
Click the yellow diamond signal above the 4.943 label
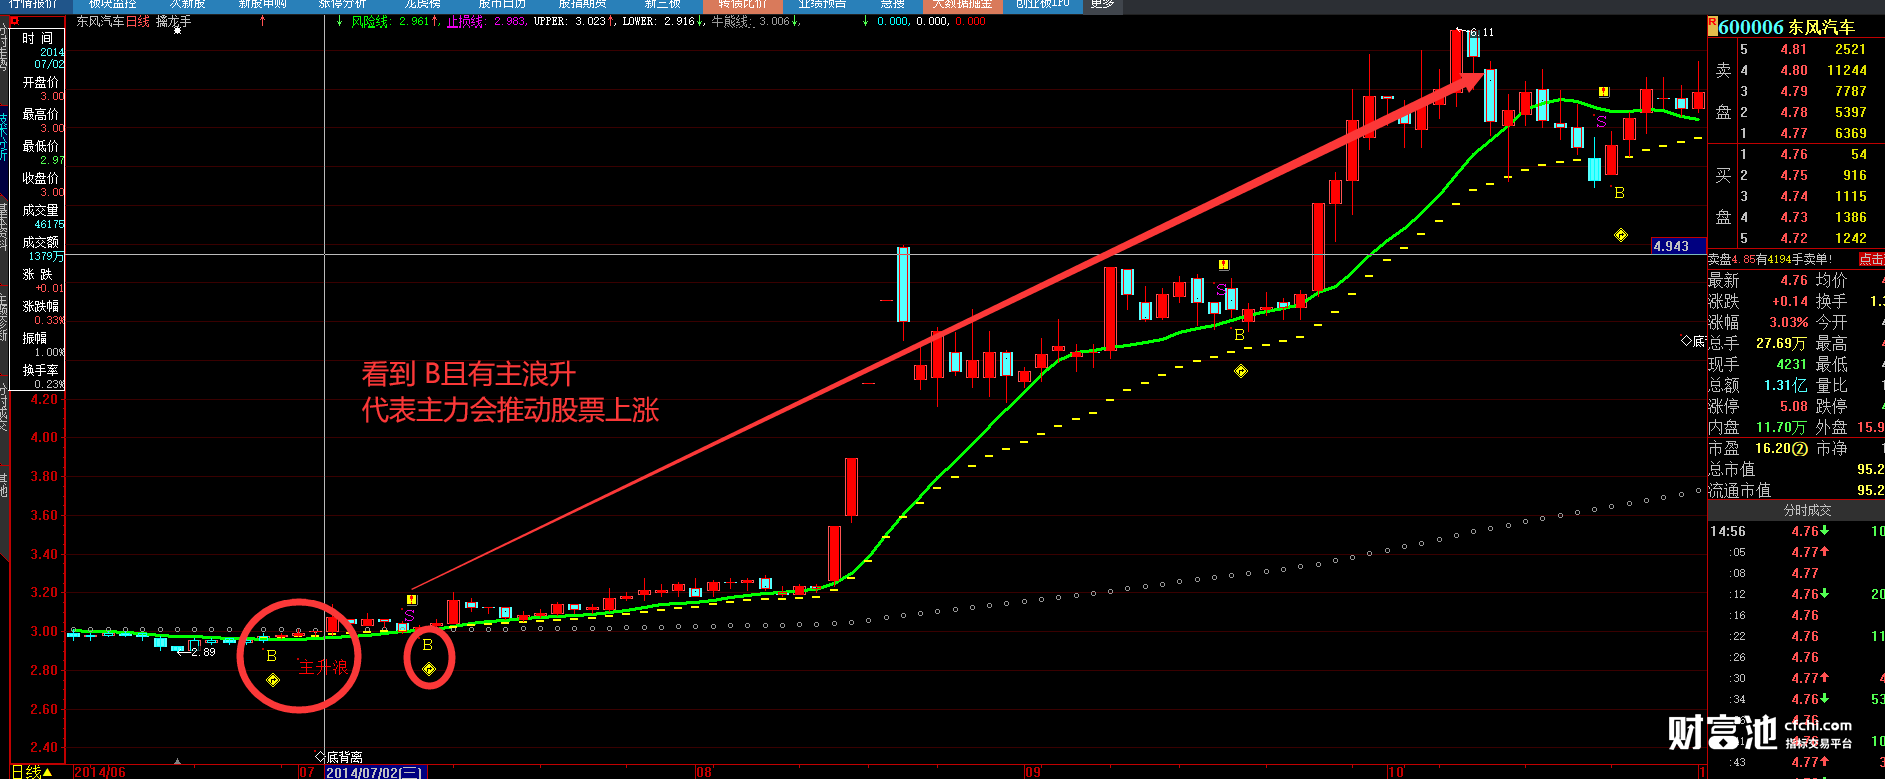pos(1621,235)
